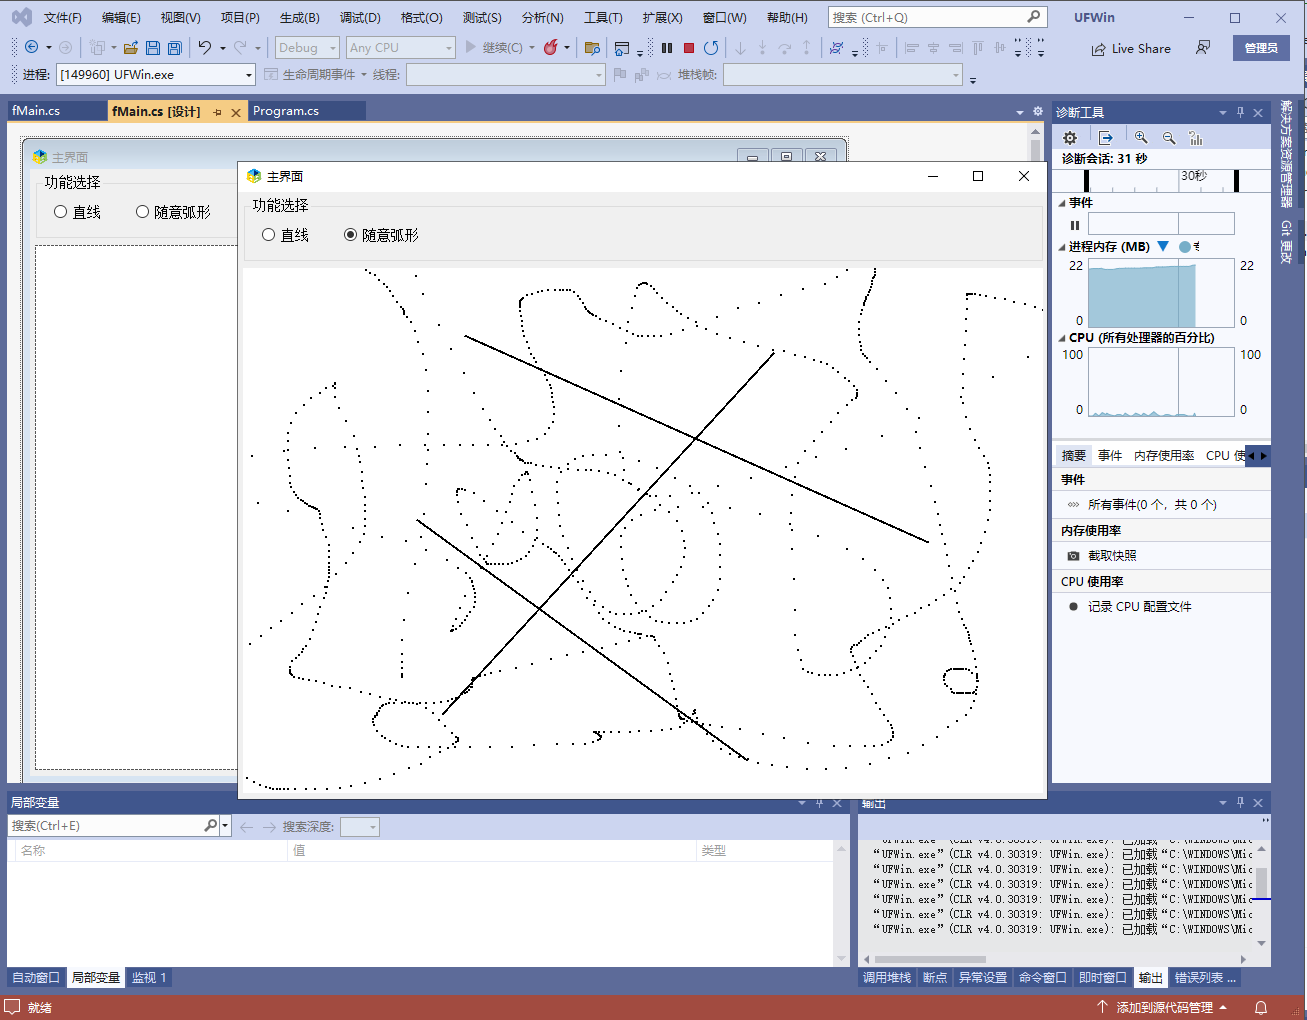Switch to the 调用堆栈 tab
This screenshot has height=1020, width=1307.
[x=887, y=978]
